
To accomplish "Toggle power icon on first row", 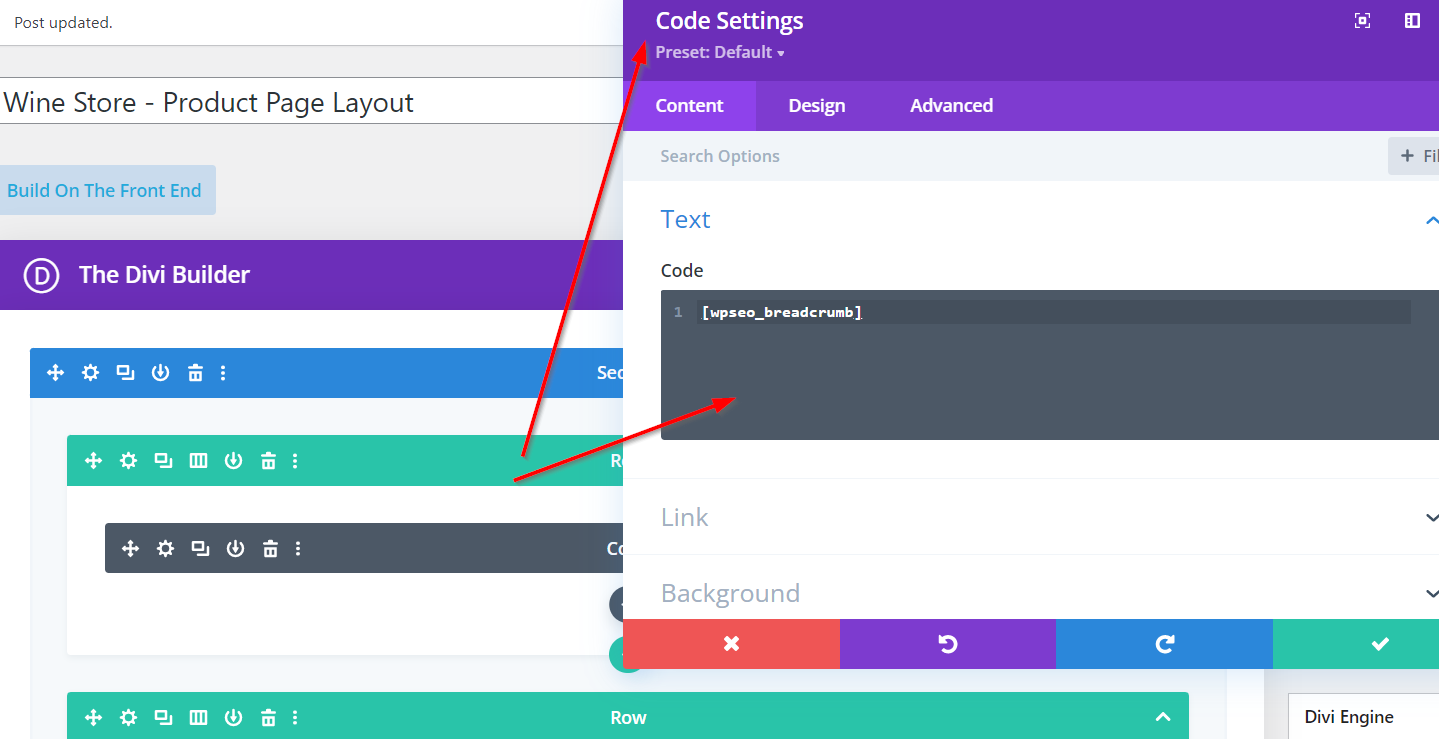I will tap(233, 461).
